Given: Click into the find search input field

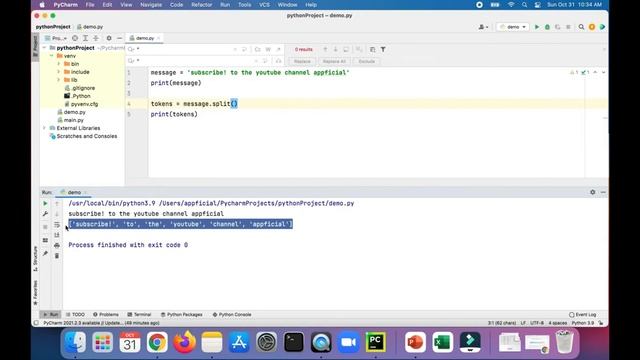Looking at the screenshot, I should [186, 49].
